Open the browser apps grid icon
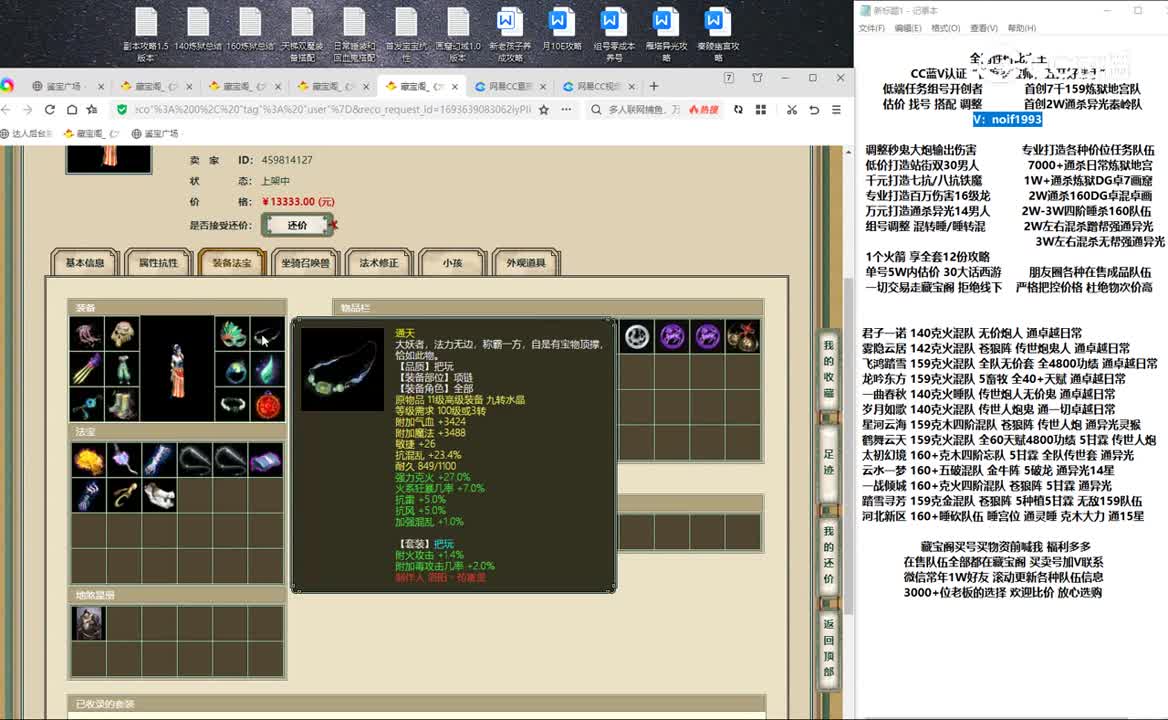The image size is (1168, 720). [761, 109]
